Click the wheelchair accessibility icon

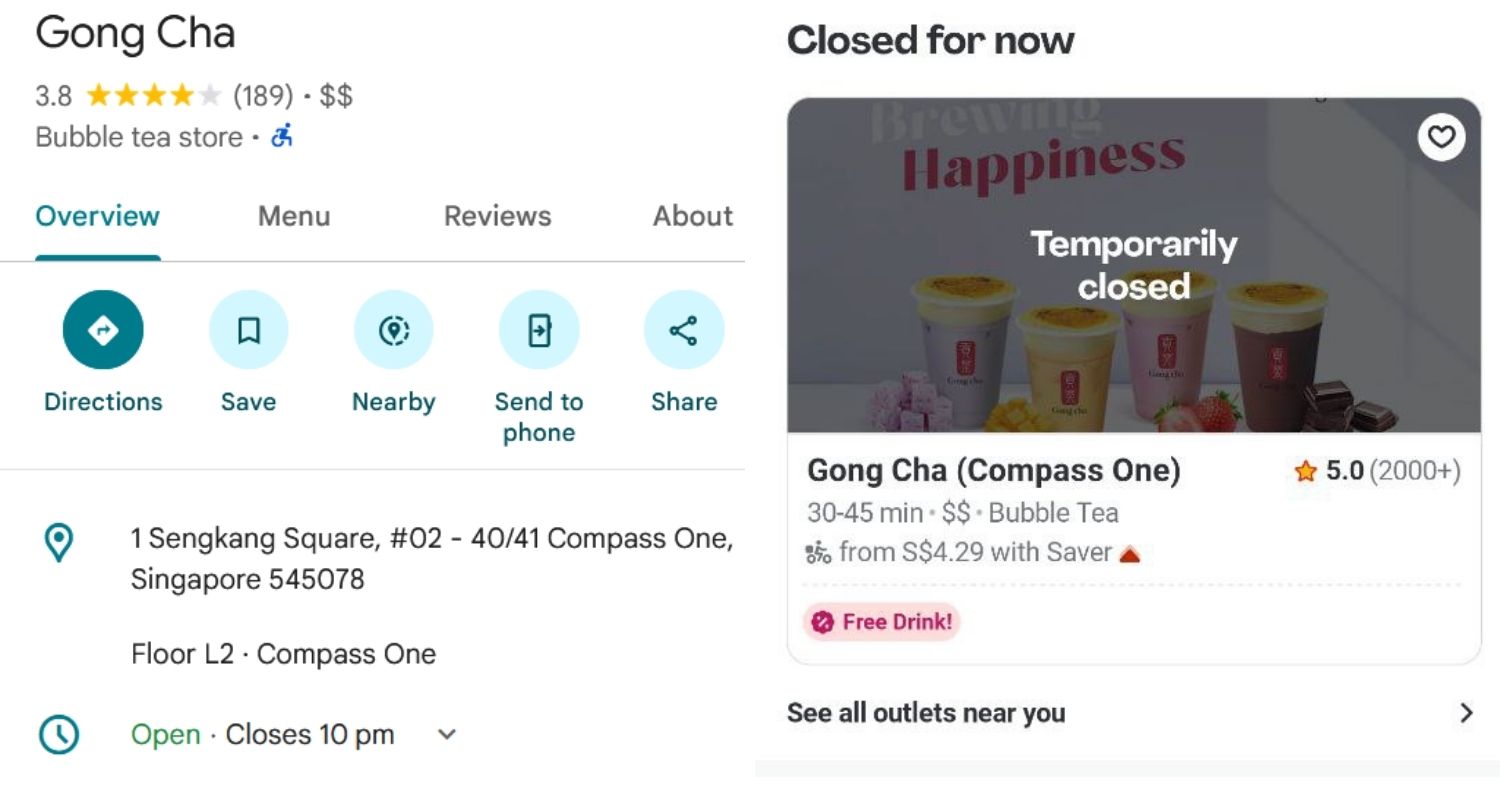pos(283,136)
